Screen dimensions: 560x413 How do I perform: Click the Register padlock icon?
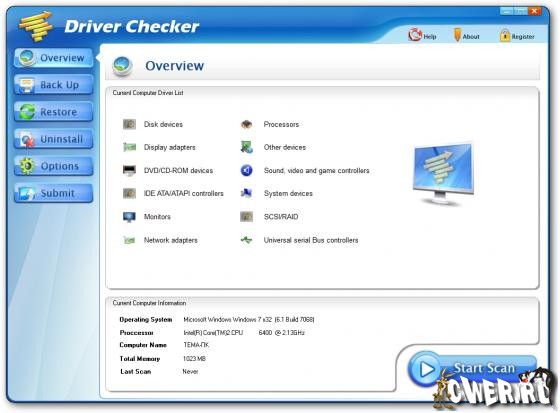[505, 35]
